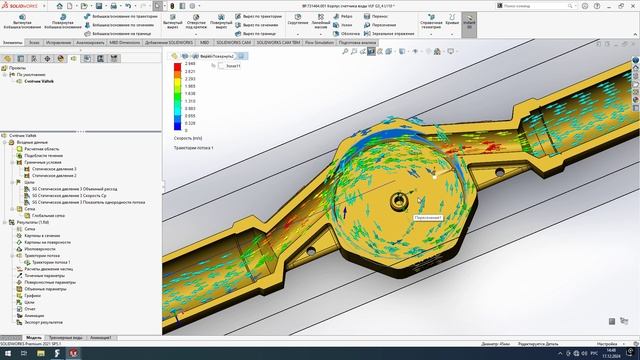Click the blue color at legend bottom
Image resolution: width=640 pixels, height=360 pixels.
pyautogui.click(x=178, y=126)
